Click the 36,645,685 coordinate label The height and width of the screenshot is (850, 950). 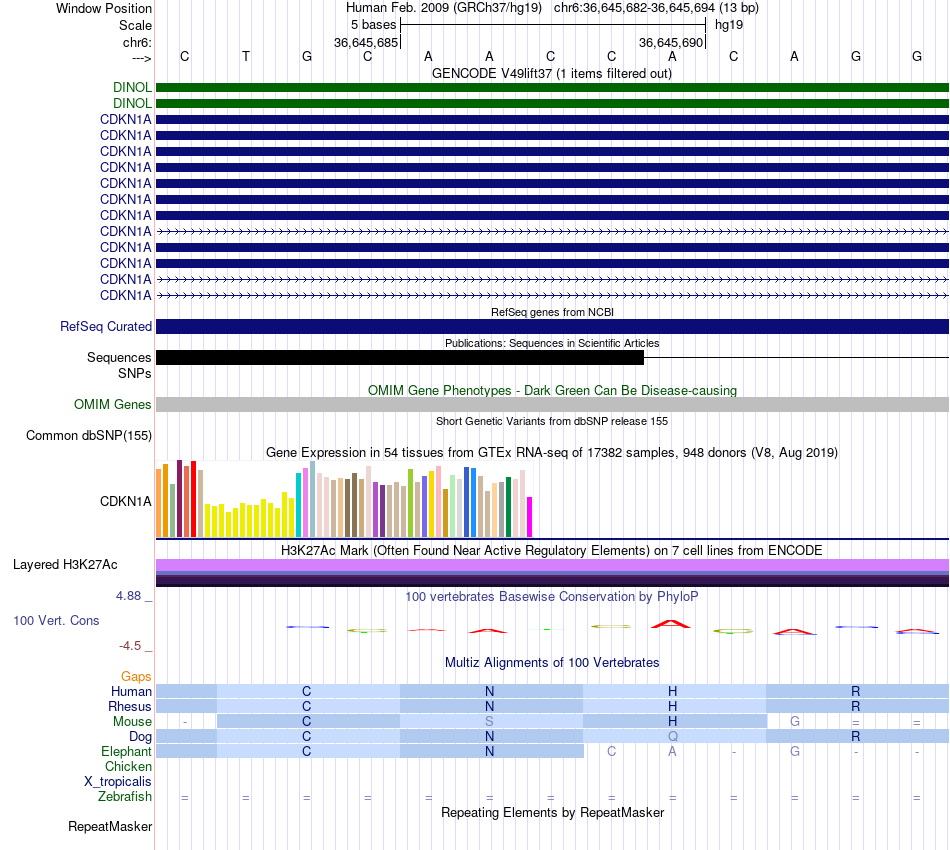(366, 42)
